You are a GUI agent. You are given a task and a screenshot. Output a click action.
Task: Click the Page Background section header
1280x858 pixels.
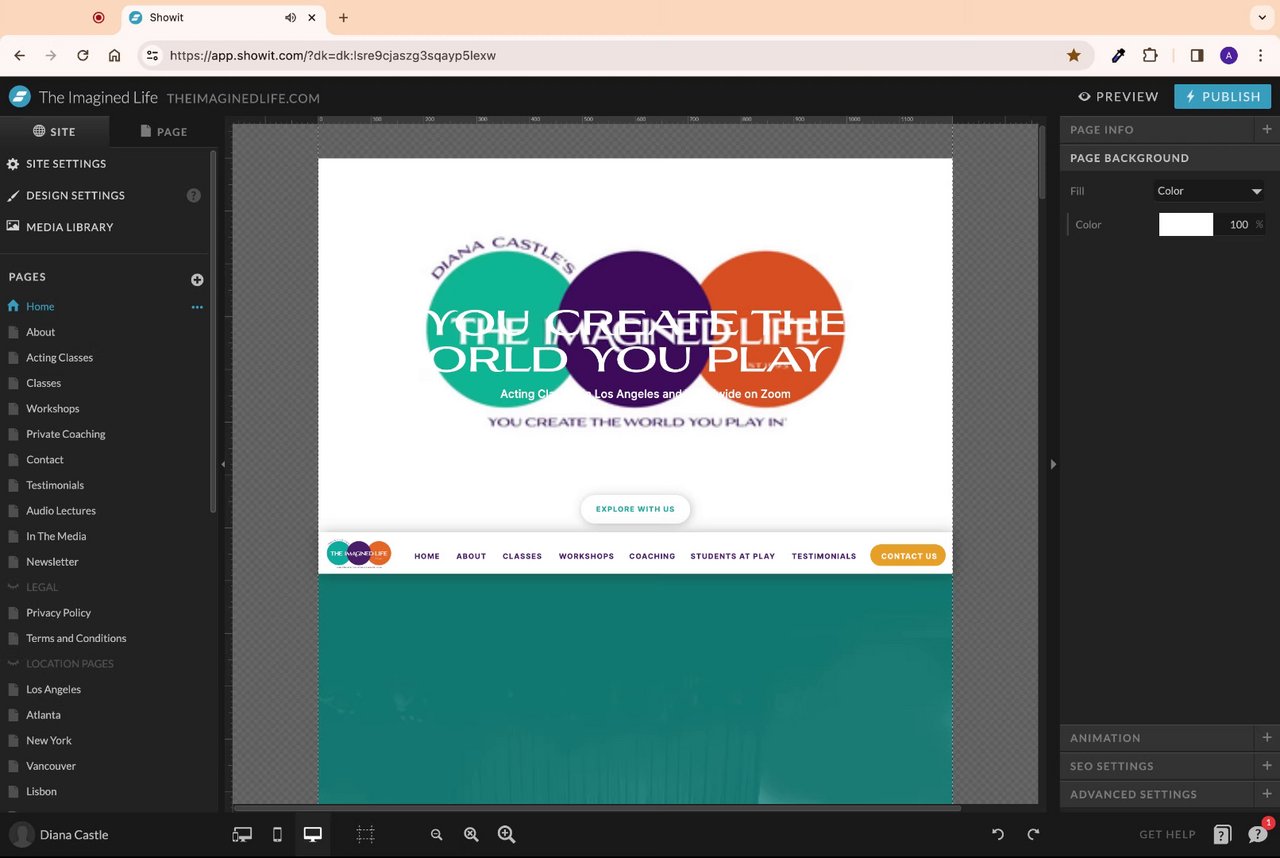click(1170, 158)
